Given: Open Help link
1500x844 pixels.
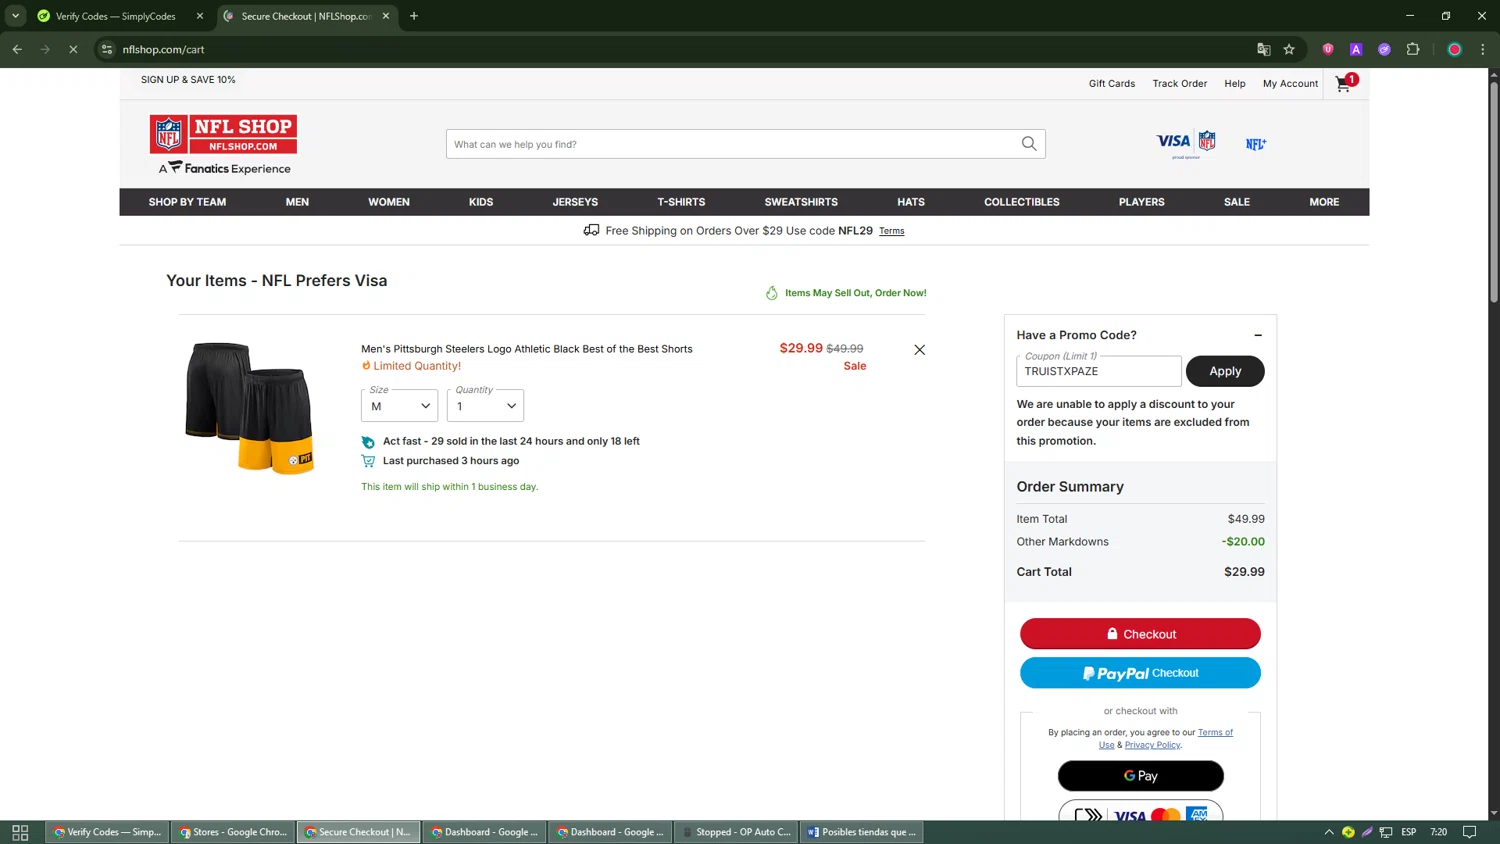Looking at the screenshot, I should pyautogui.click(x=1235, y=84).
